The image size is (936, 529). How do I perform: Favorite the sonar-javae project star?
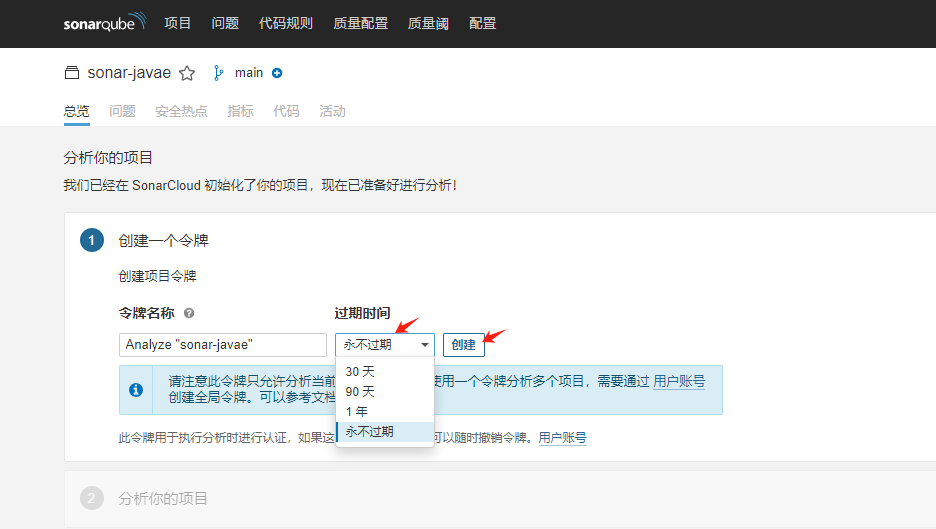pyautogui.click(x=187, y=73)
